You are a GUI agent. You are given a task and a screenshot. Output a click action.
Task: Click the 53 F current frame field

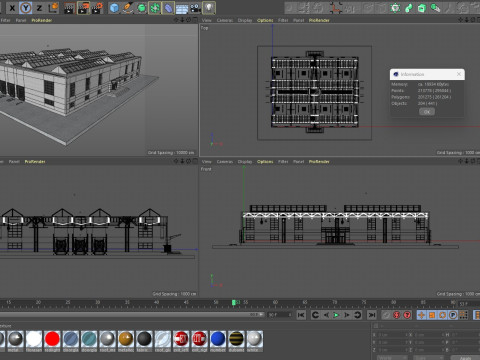pyautogui.click(x=468, y=304)
